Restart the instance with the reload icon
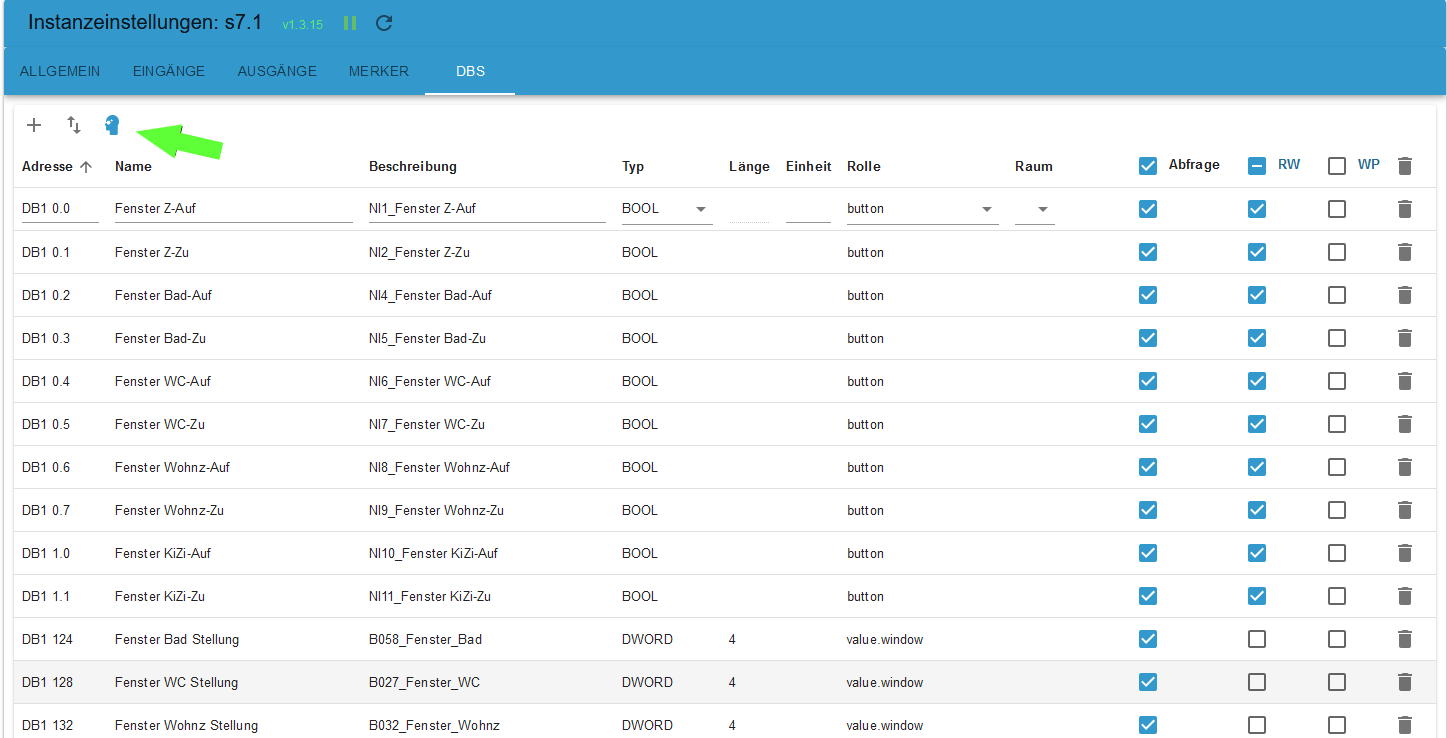The height and width of the screenshot is (738, 1447). pos(384,23)
